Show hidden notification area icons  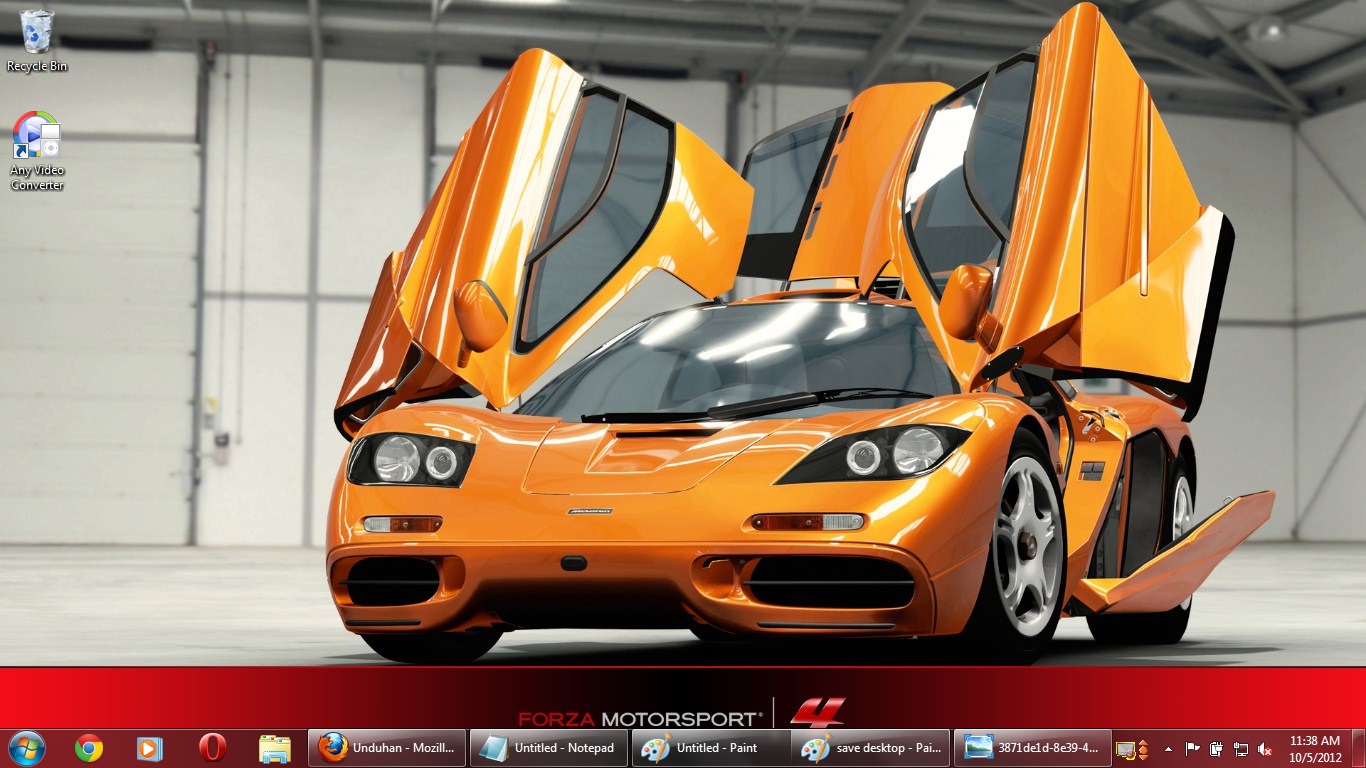pyautogui.click(x=1169, y=749)
